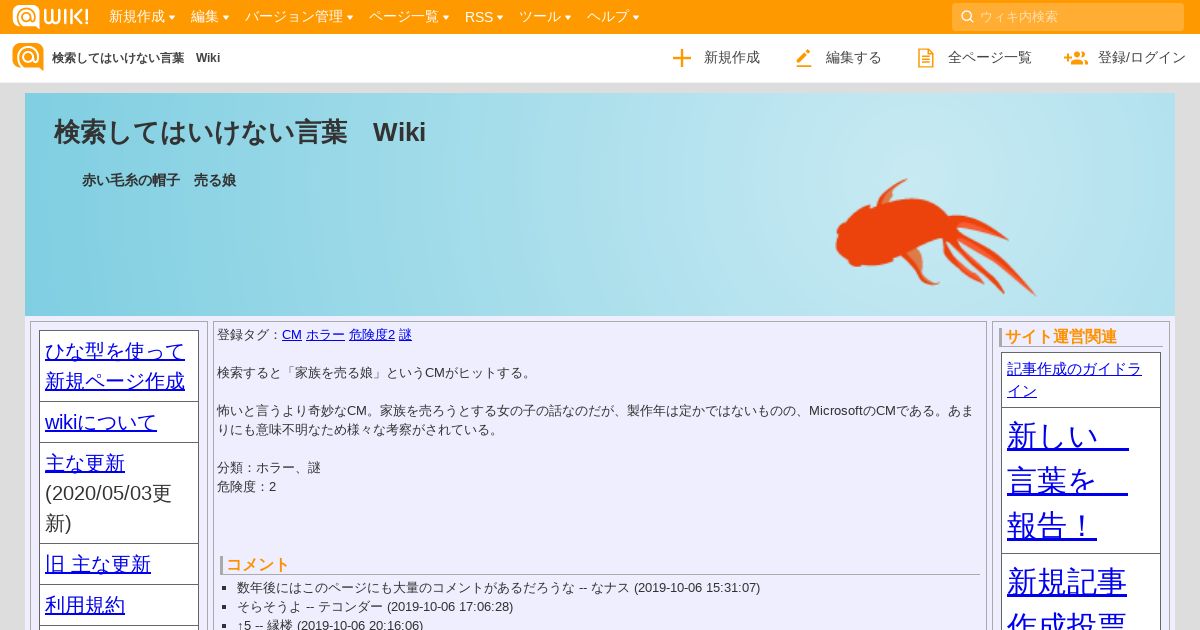This screenshot has width=1200, height=630.
Task: Click the large 検索してはいけない言葉 Wiki heading
Action: [240, 132]
